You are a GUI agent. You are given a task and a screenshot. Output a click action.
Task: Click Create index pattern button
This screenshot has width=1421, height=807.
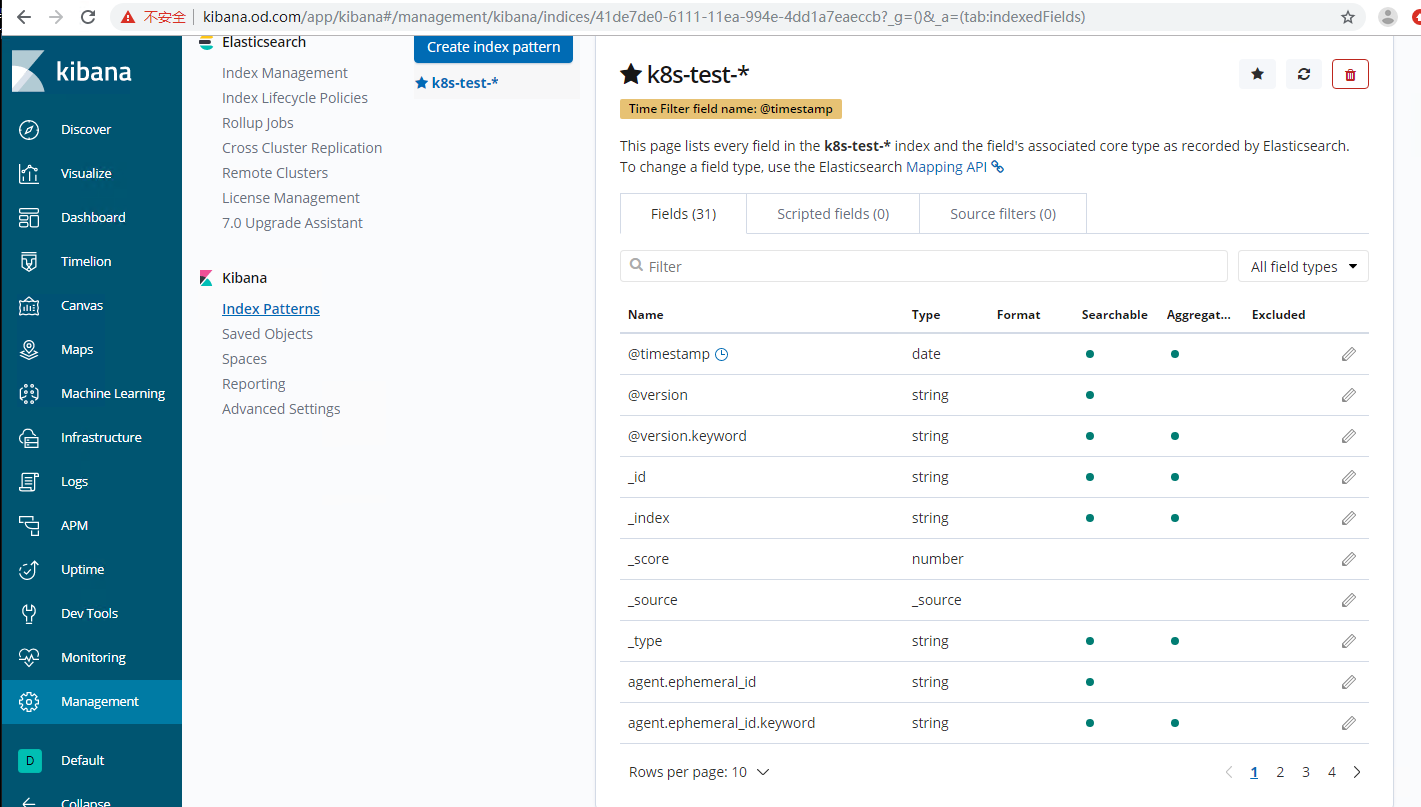pos(493,47)
